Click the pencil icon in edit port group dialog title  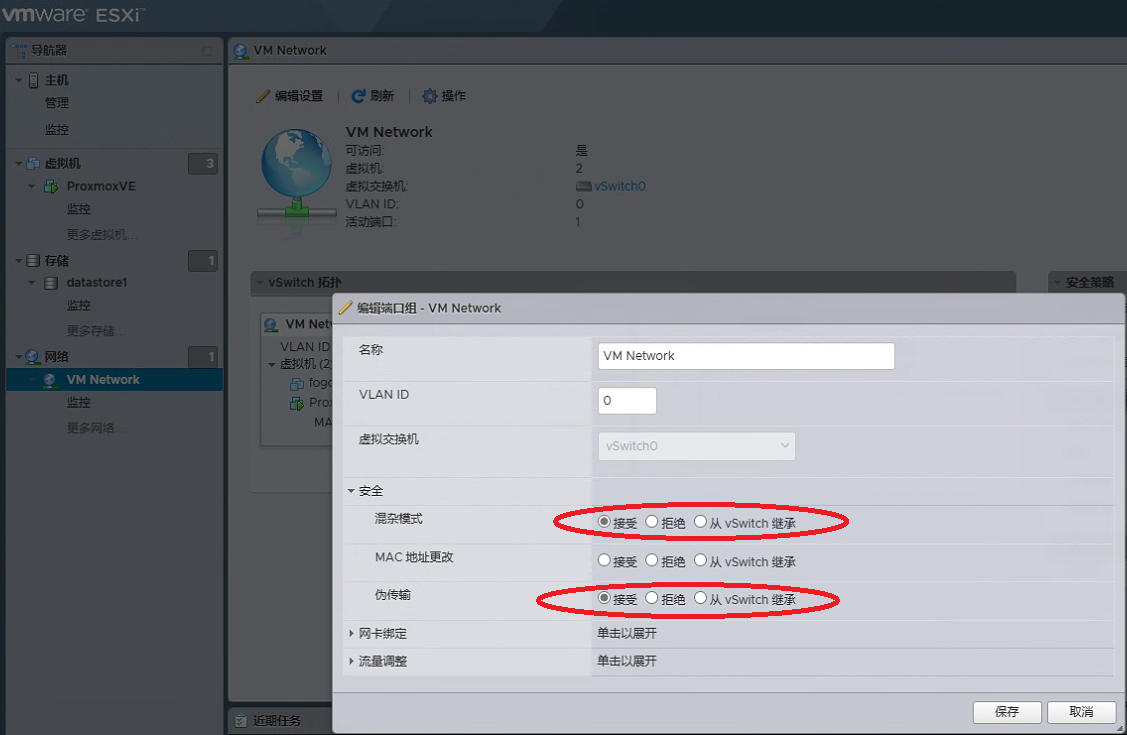pos(346,308)
